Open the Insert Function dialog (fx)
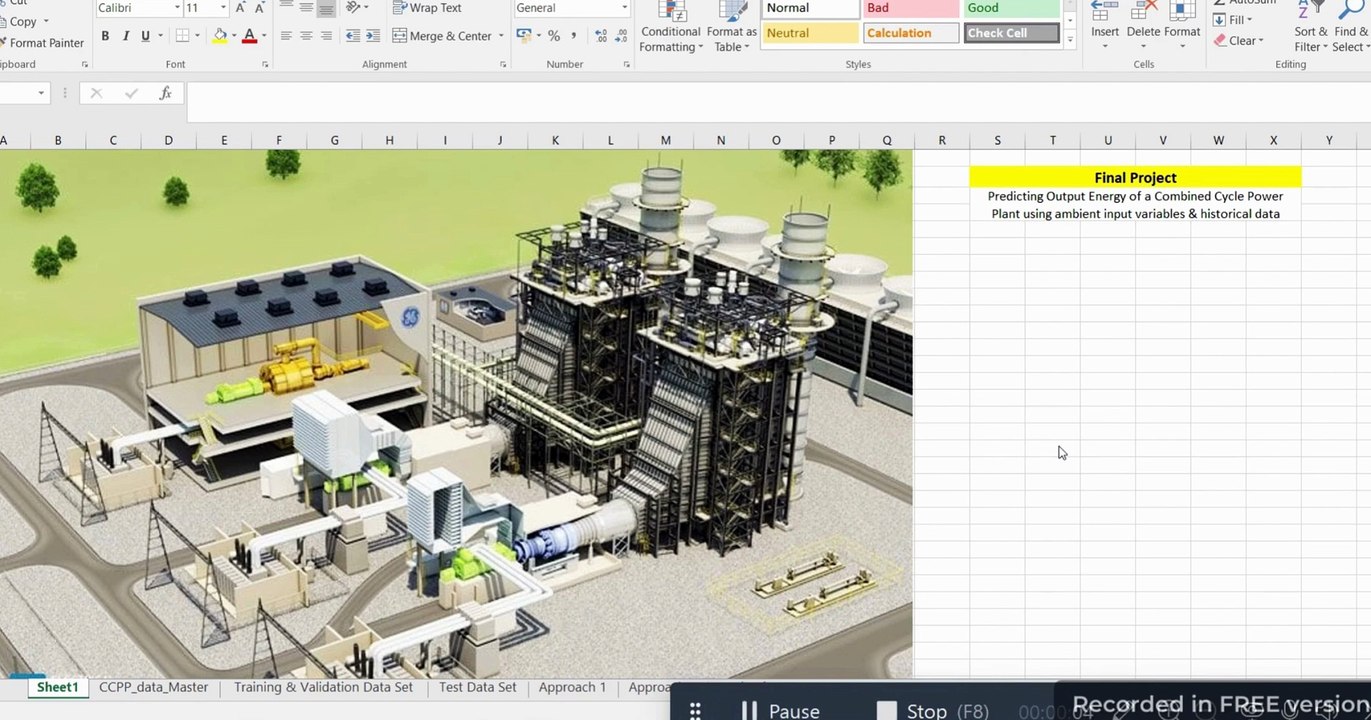Viewport: 1371px width, 720px height. [165, 93]
